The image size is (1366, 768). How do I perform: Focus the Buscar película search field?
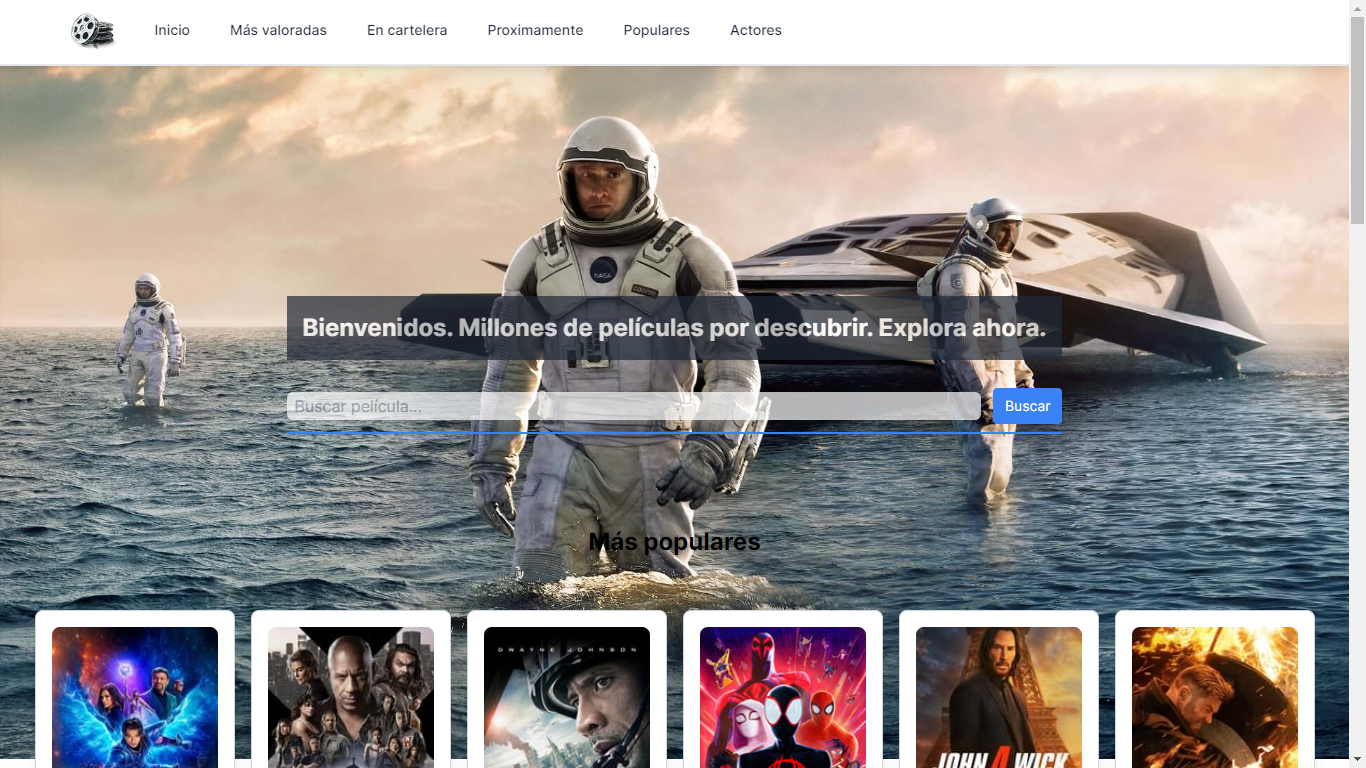634,406
